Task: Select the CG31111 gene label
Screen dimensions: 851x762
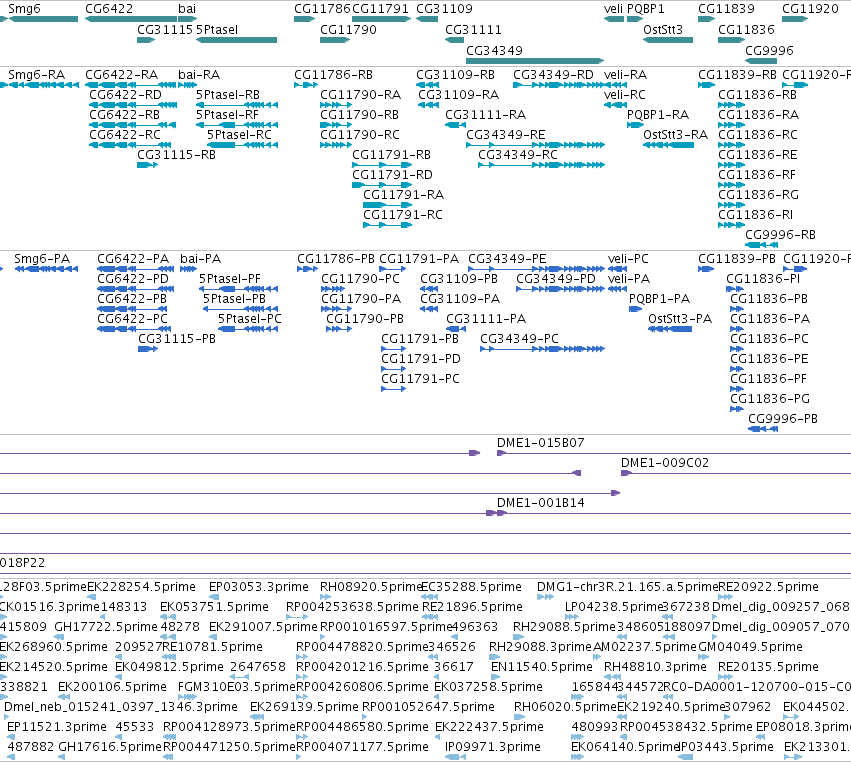Action: [473, 29]
